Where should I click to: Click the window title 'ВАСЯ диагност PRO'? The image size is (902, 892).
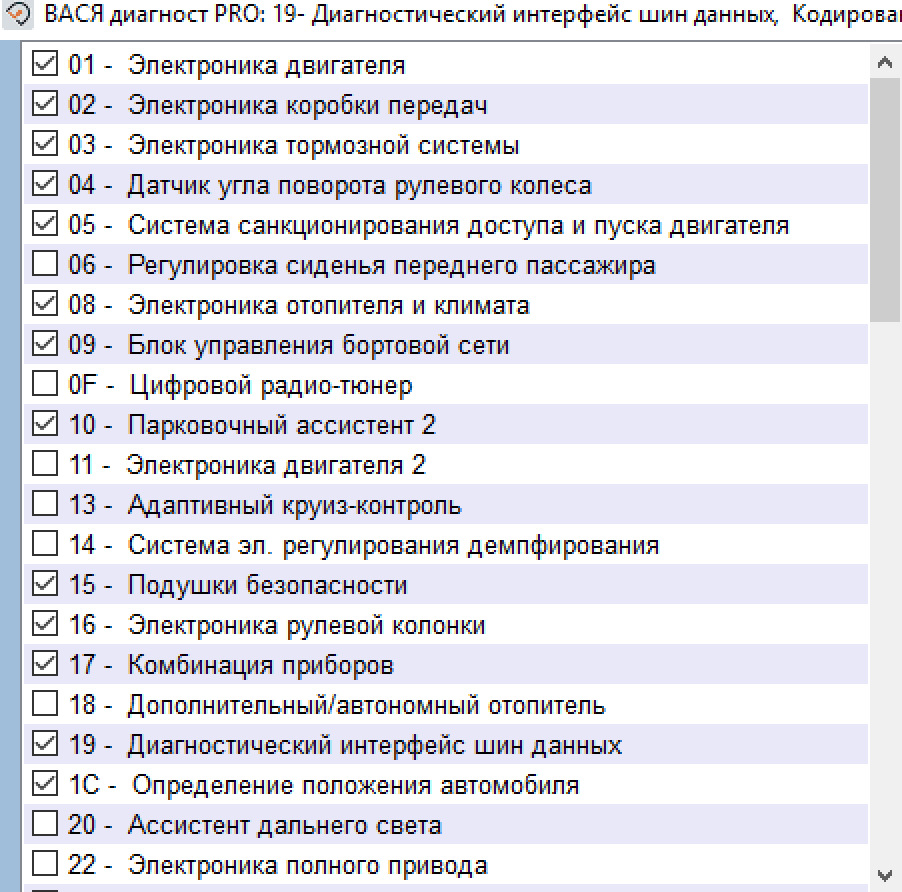(x=154, y=14)
